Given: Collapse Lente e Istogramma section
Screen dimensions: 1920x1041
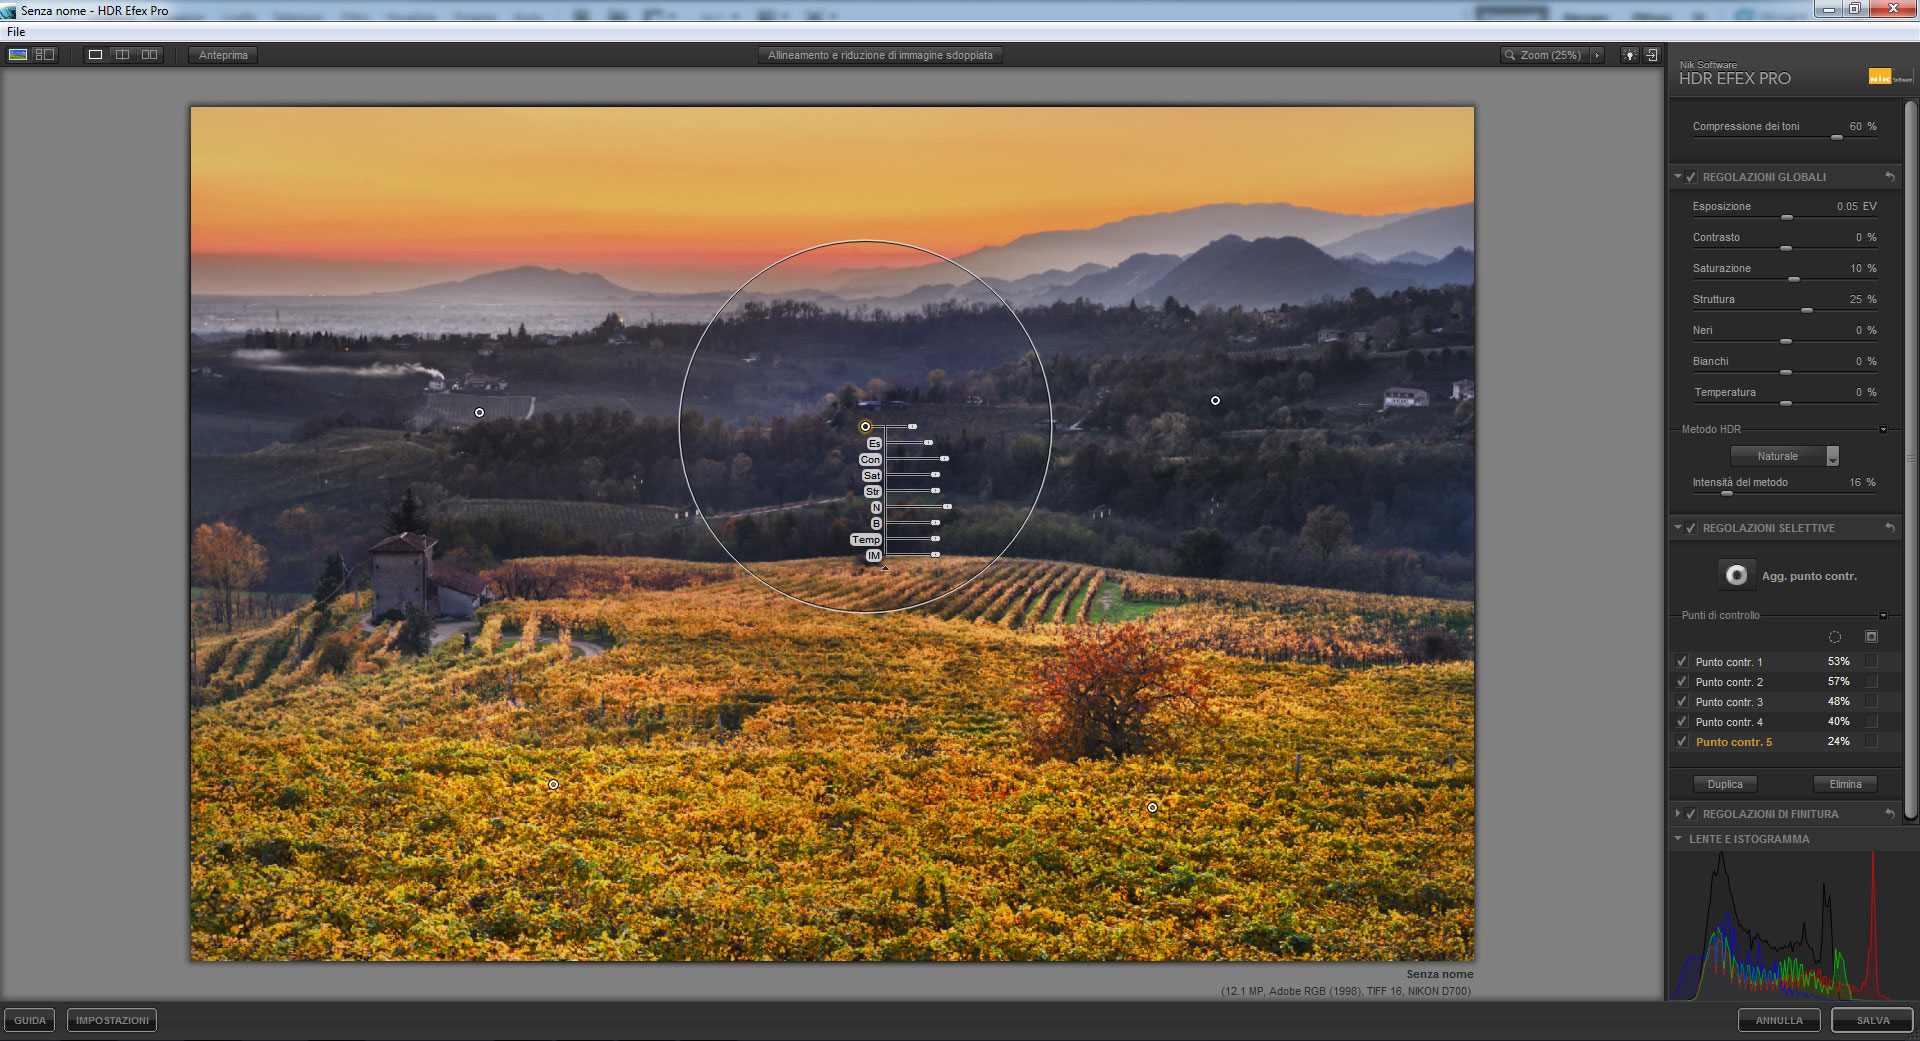Looking at the screenshot, I should [x=1678, y=839].
